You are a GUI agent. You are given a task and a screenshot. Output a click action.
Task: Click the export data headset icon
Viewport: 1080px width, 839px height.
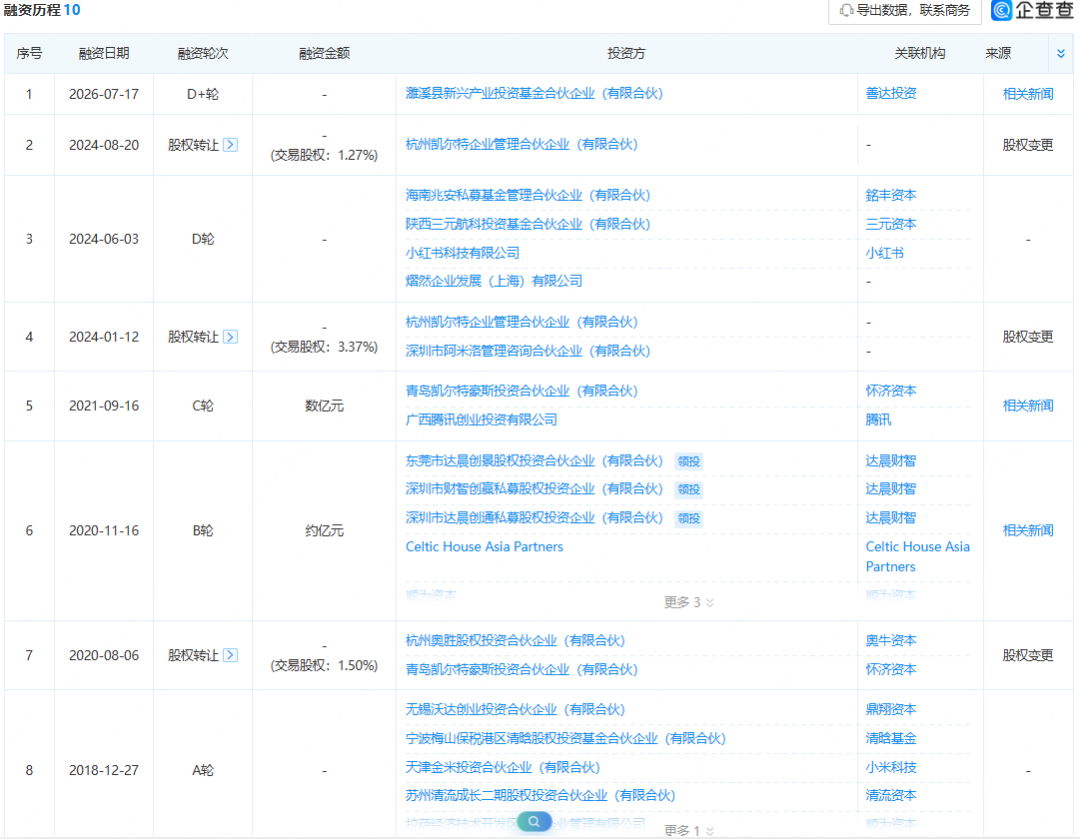pyautogui.click(x=846, y=10)
